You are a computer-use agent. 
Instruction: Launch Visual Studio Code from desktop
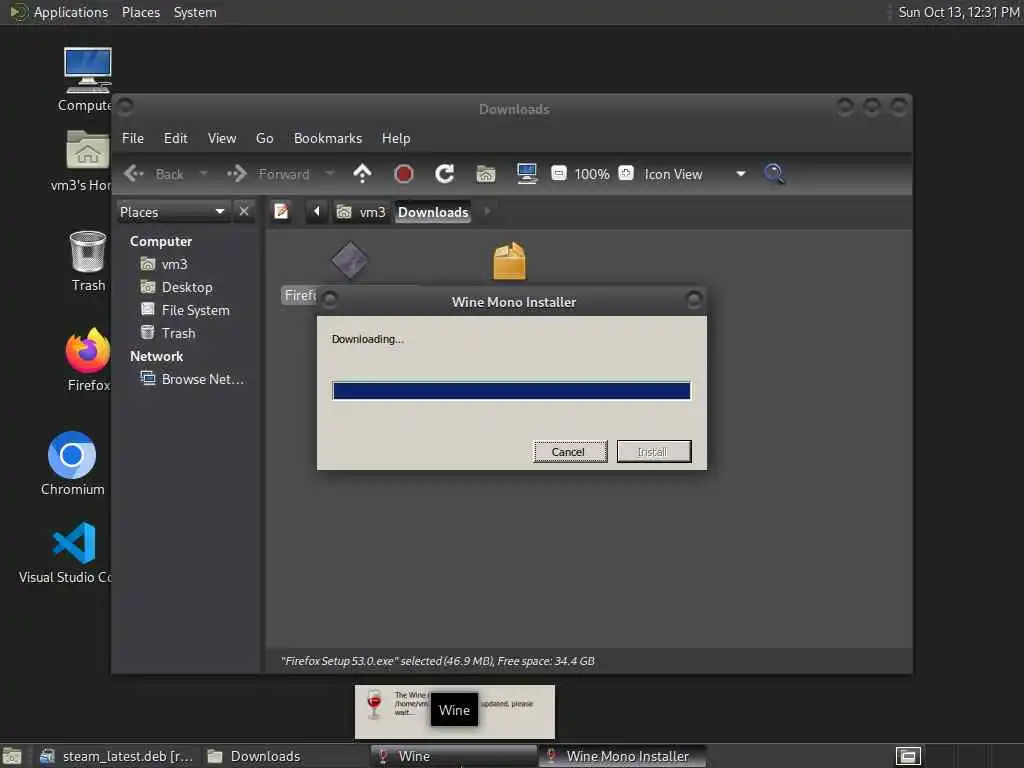74,543
